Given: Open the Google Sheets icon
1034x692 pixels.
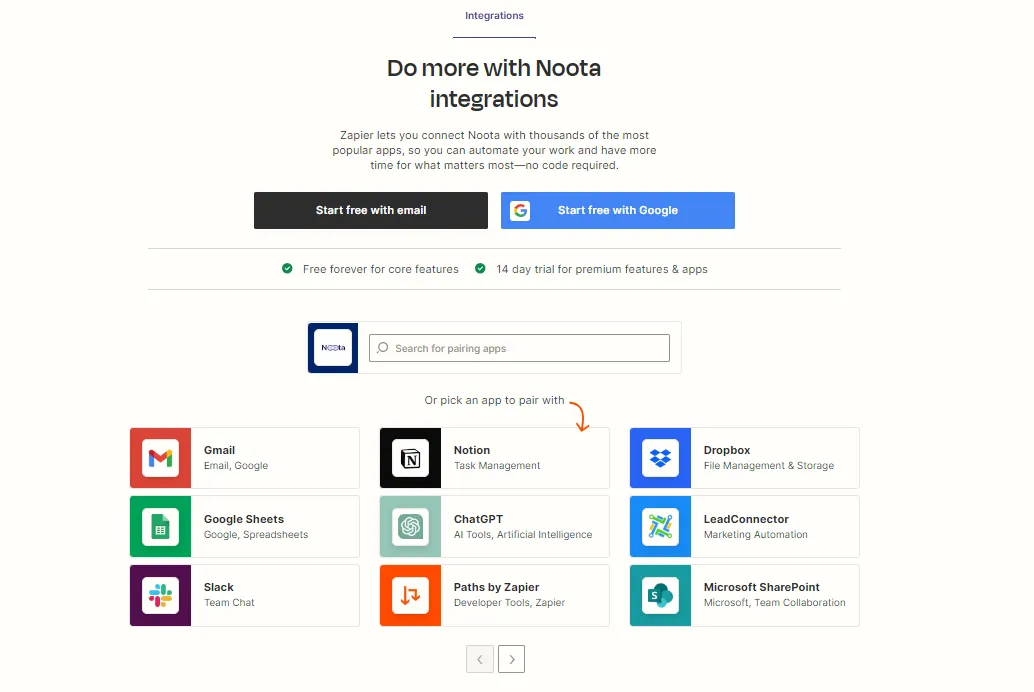Looking at the screenshot, I should point(160,527).
